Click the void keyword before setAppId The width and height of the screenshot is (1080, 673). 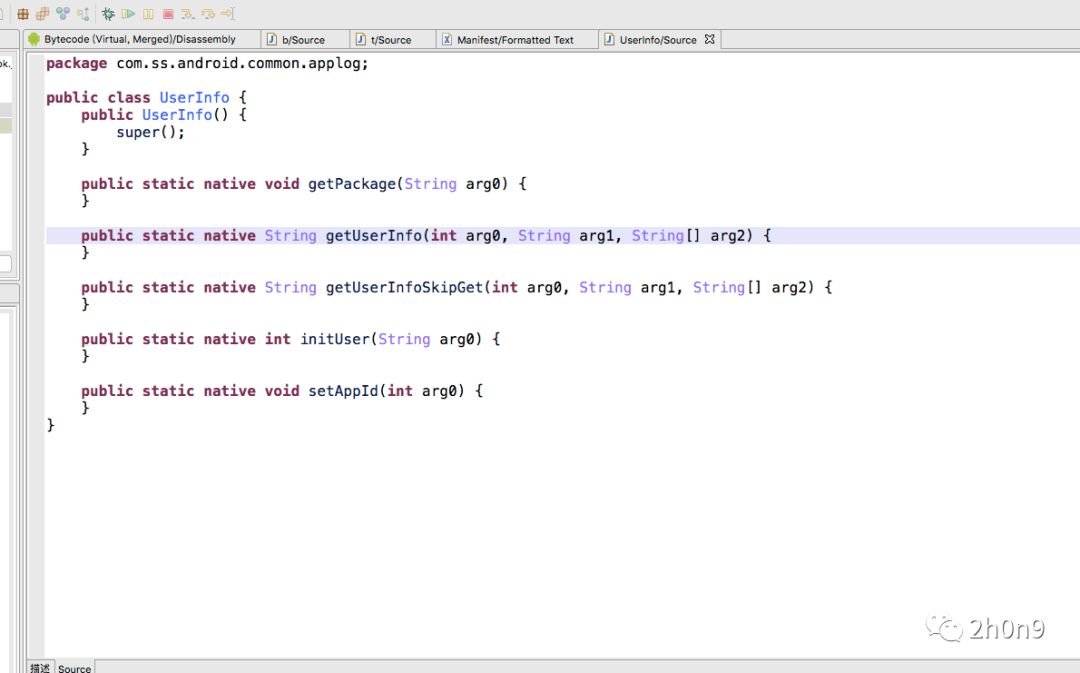pyautogui.click(x=282, y=391)
